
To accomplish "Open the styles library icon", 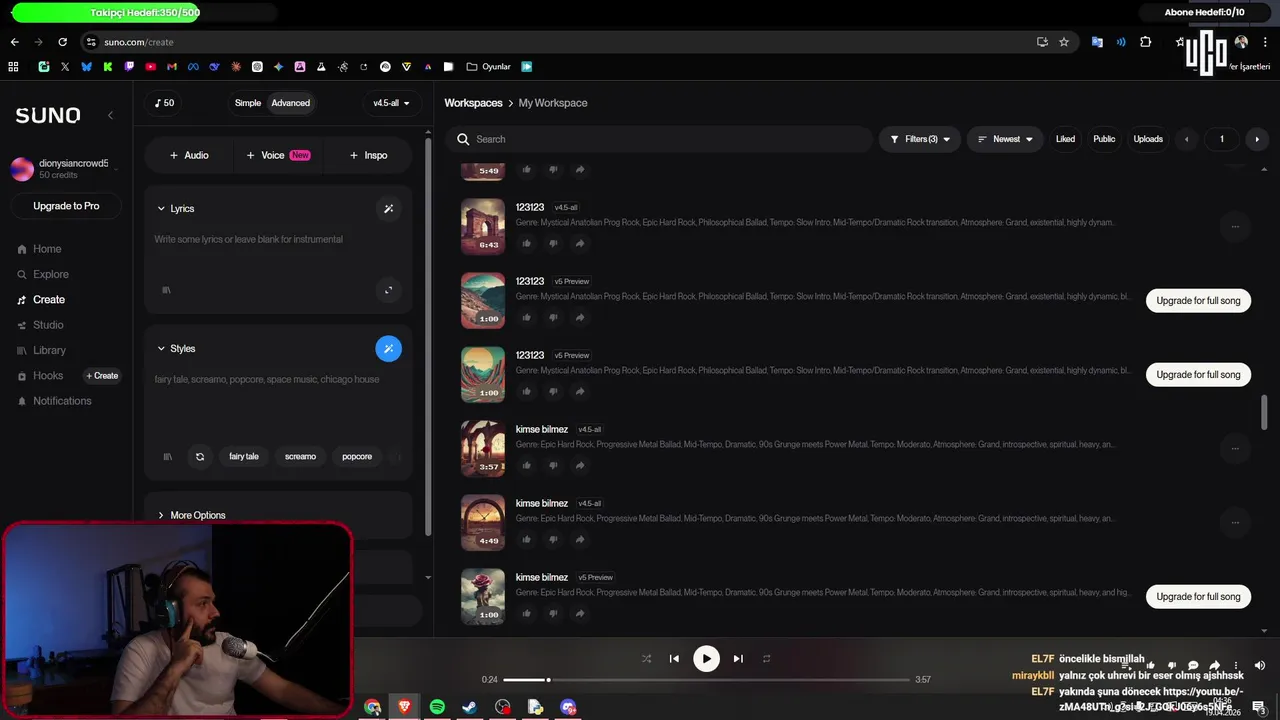I will point(167,457).
